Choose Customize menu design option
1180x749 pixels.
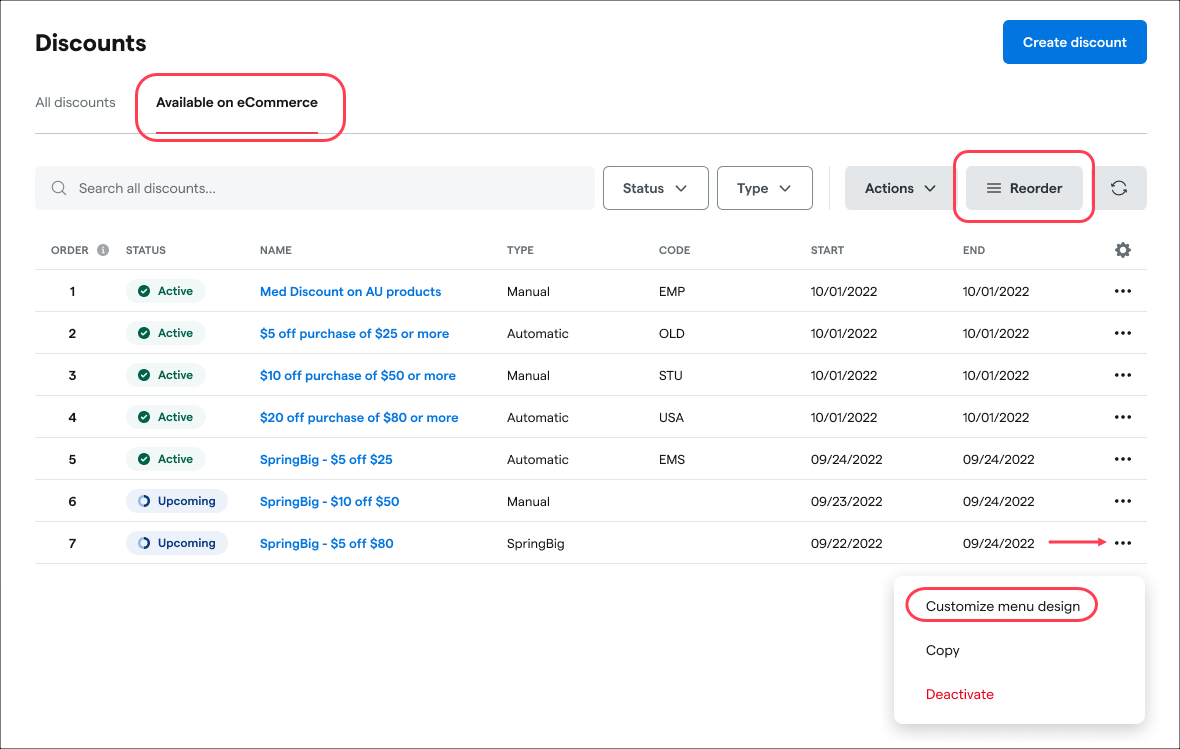(x=1002, y=606)
